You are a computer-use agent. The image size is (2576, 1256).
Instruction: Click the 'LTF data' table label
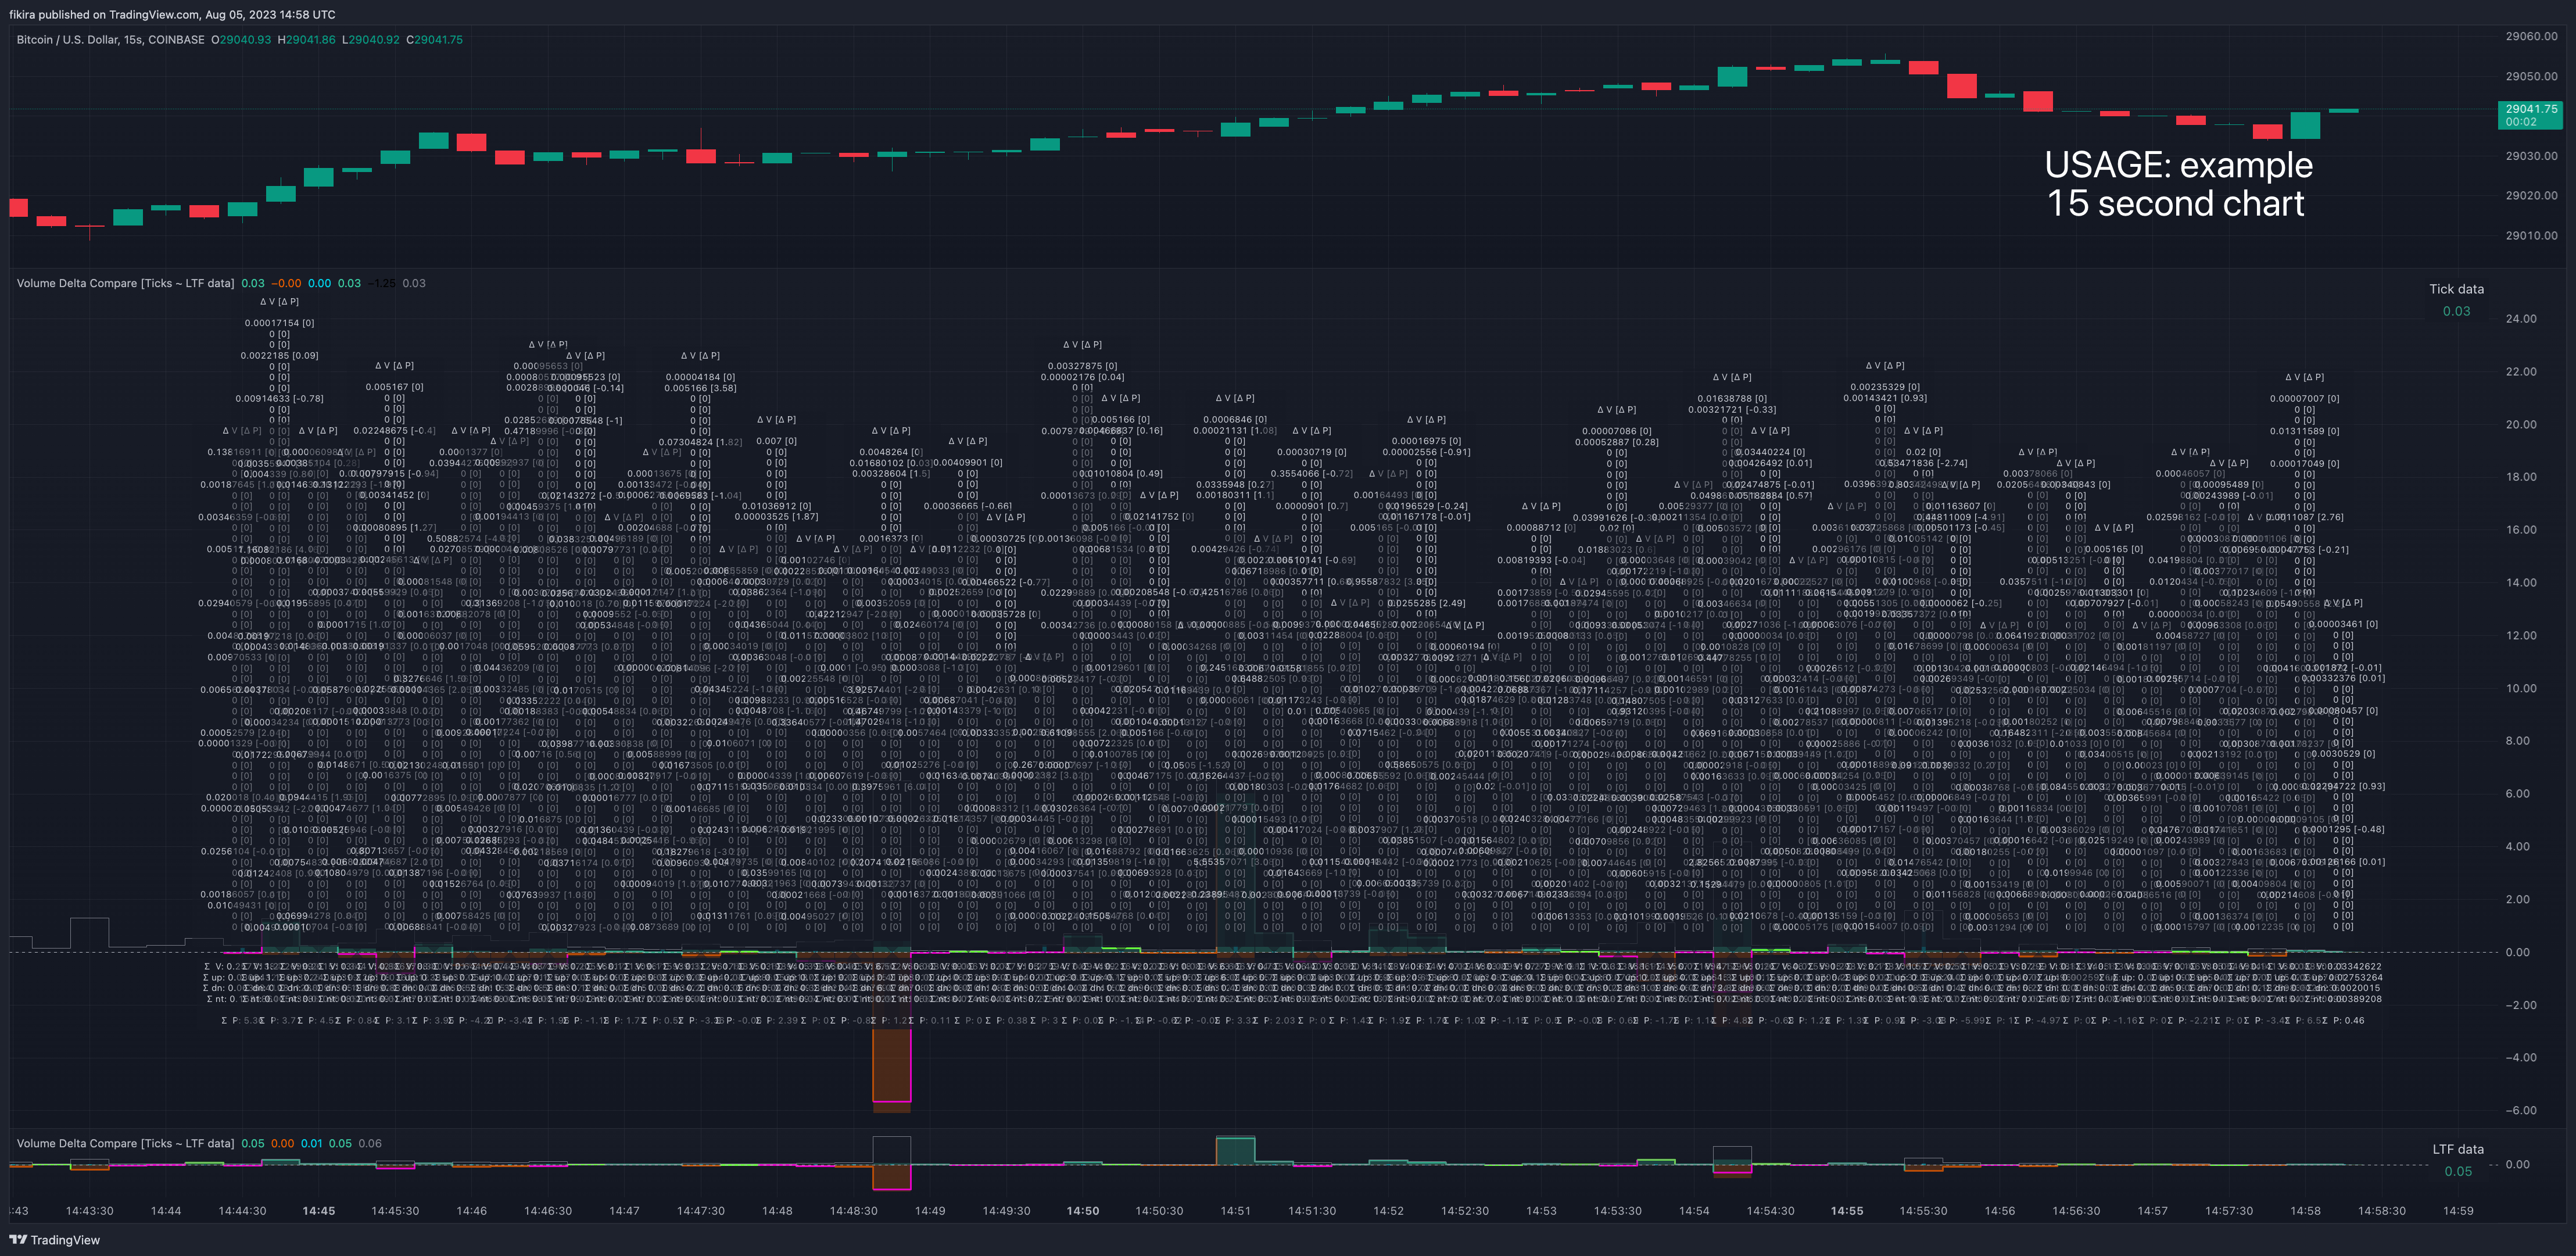click(x=2458, y=1149)
